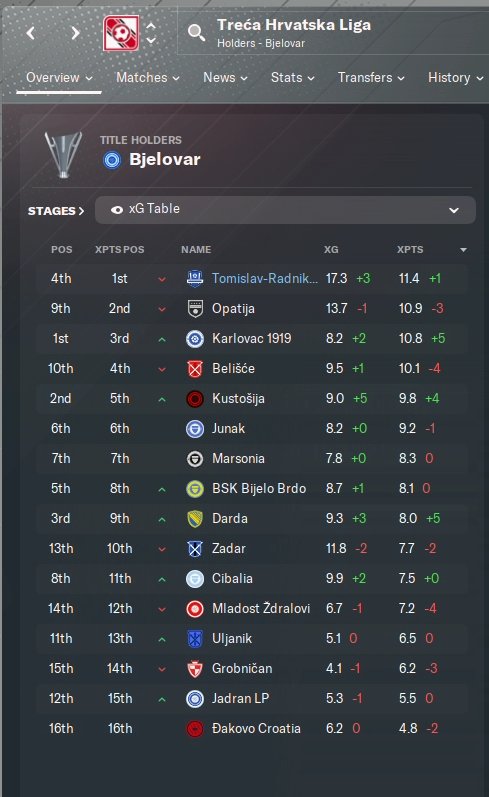Click the XPTS sort arrow
Viewport: 489px width, 797px height.
463,250
